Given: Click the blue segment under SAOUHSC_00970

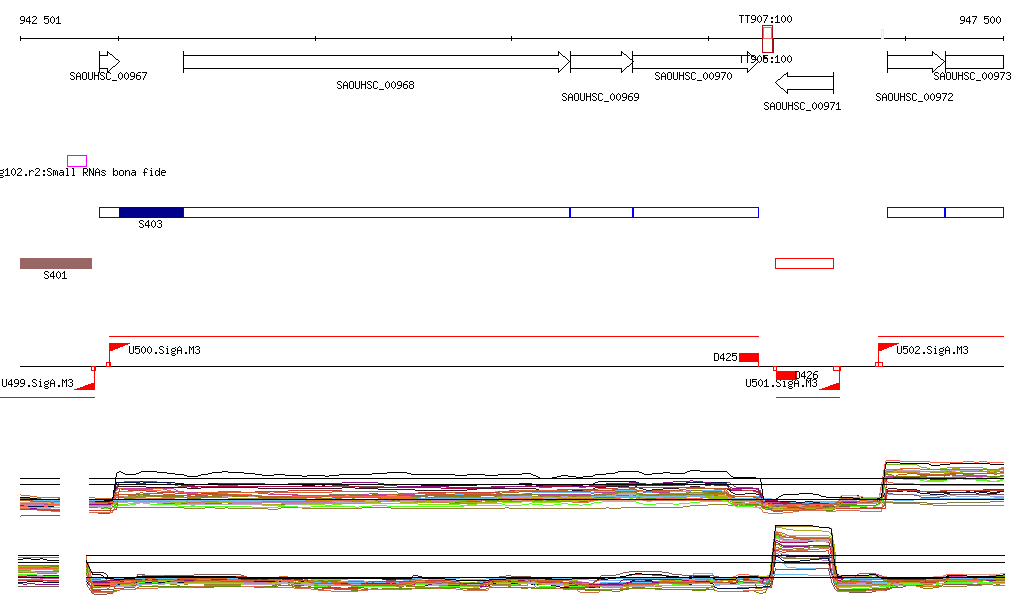Looking at the screenshot, I should pos(696,212).
